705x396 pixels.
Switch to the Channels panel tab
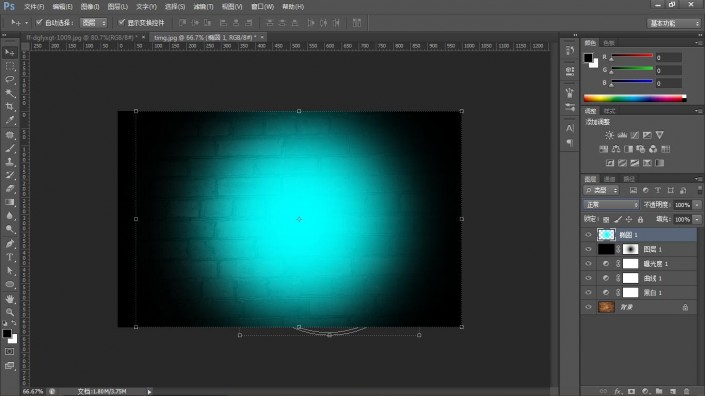tap(610, 179)
